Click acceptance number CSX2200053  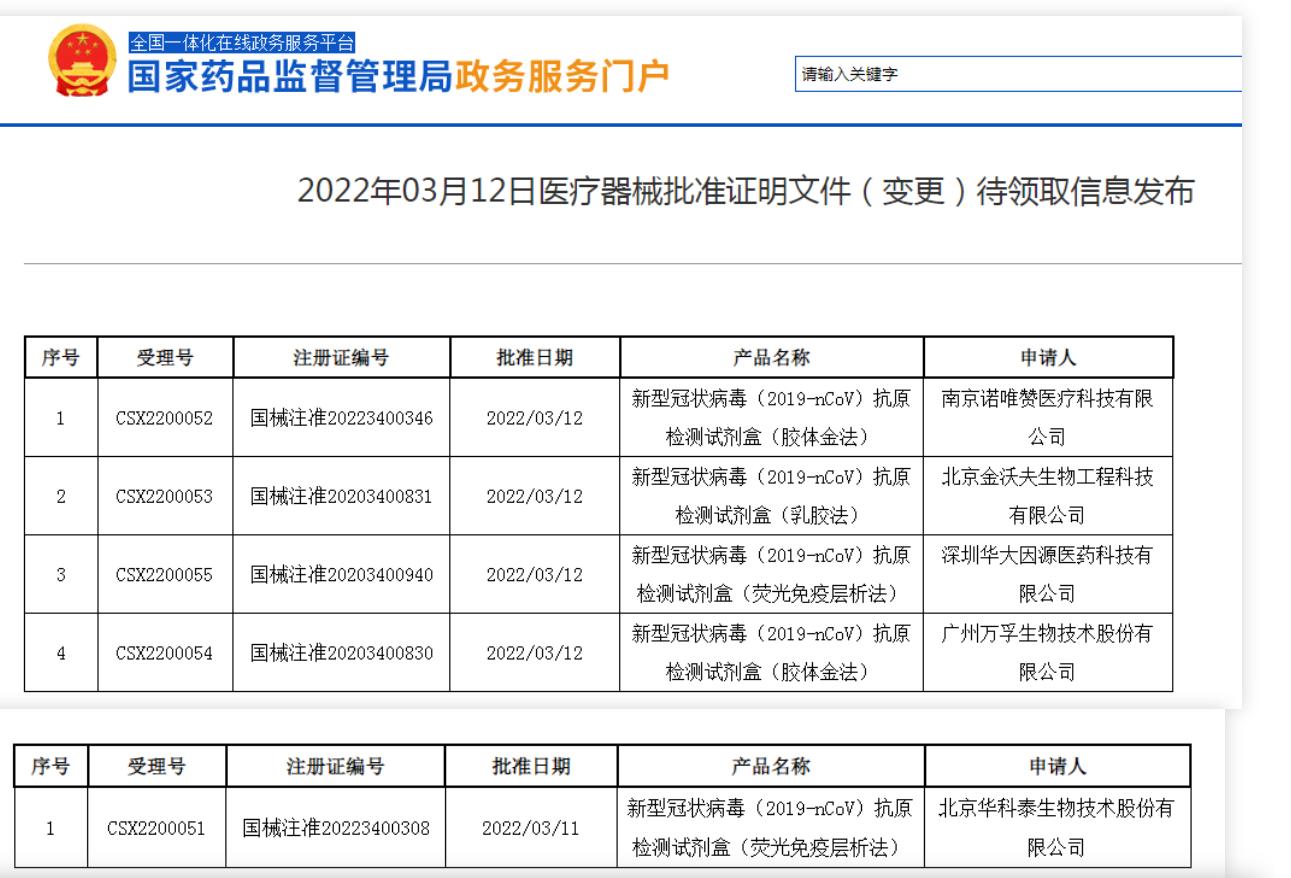pyautogui.click(x=164, y=497)
